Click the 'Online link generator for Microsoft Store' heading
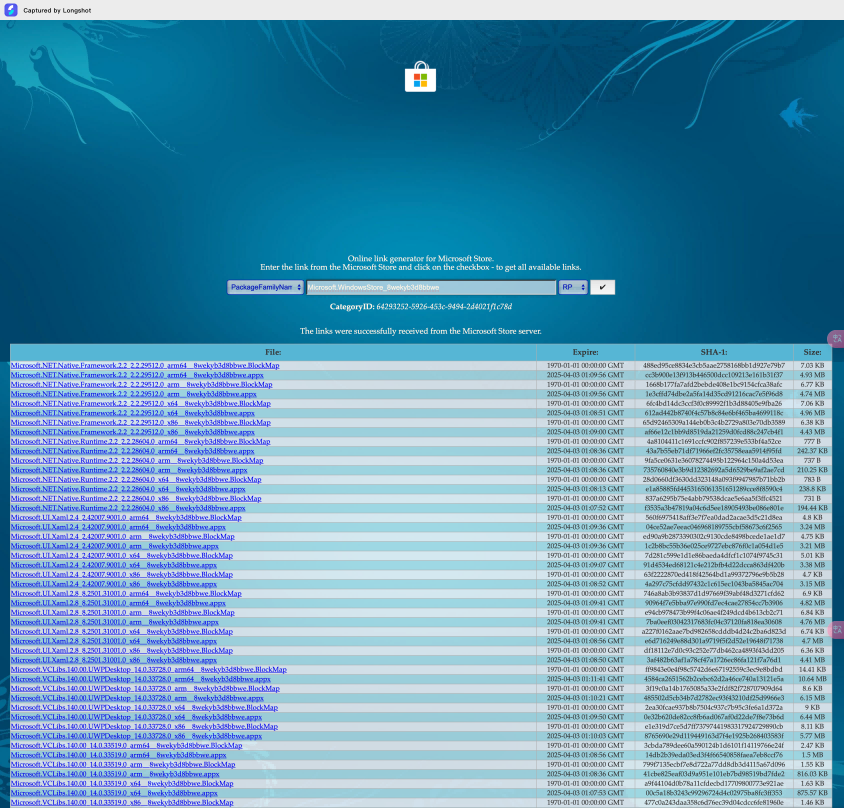Image resolution: width=844 pixels, height=808 pixels. pyautogui.click(x=420, y=258)
